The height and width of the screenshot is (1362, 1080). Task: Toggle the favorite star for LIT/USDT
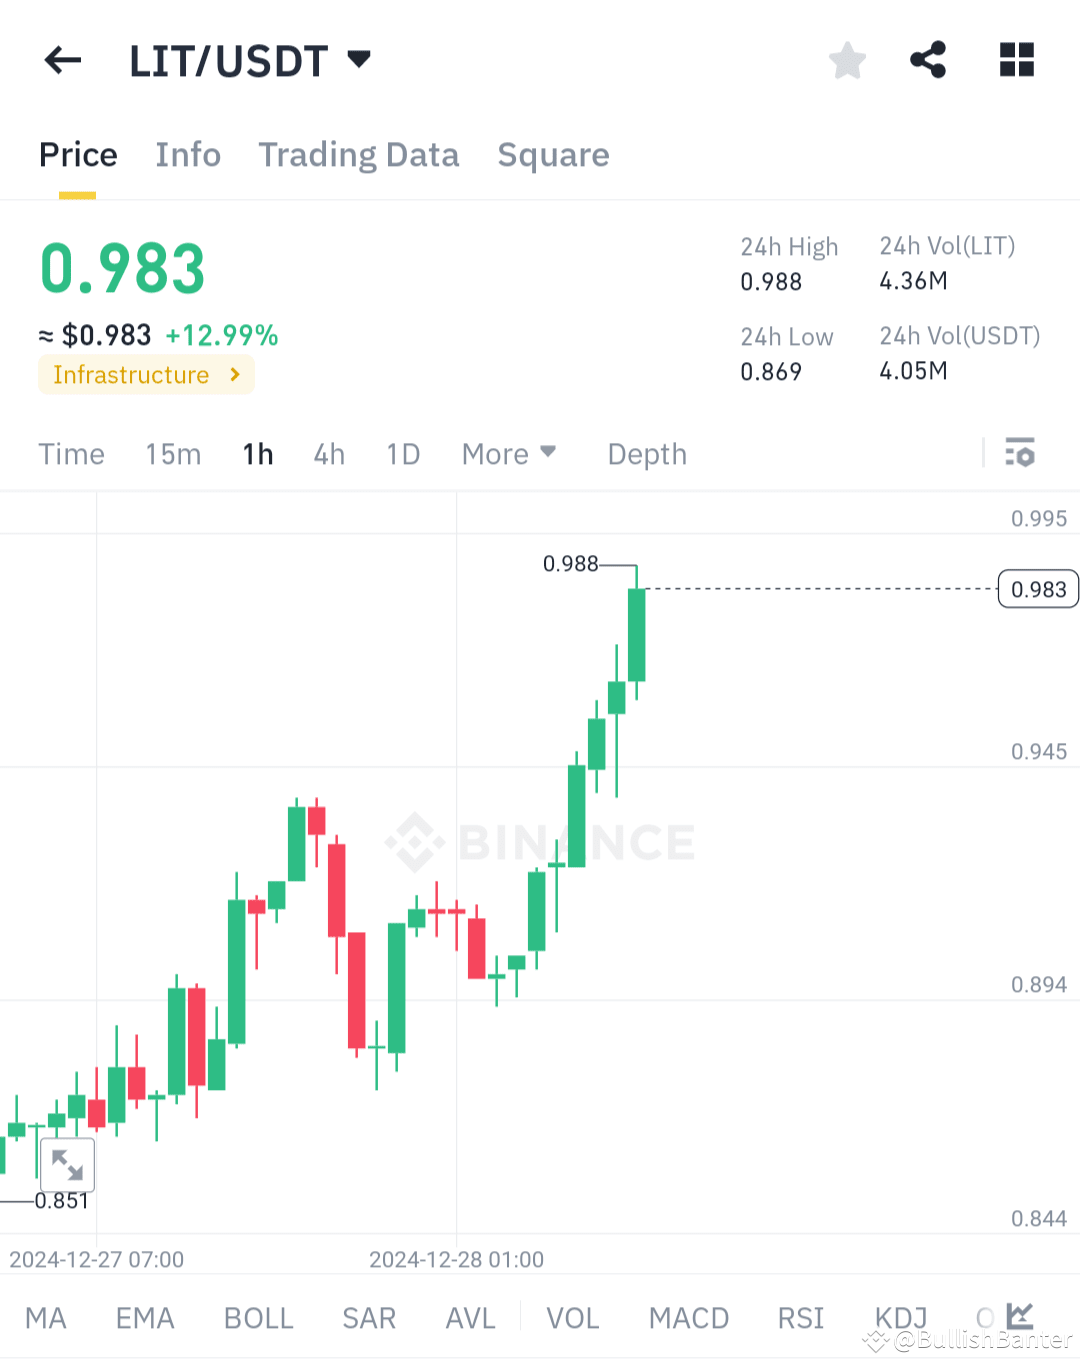(847, 60)
